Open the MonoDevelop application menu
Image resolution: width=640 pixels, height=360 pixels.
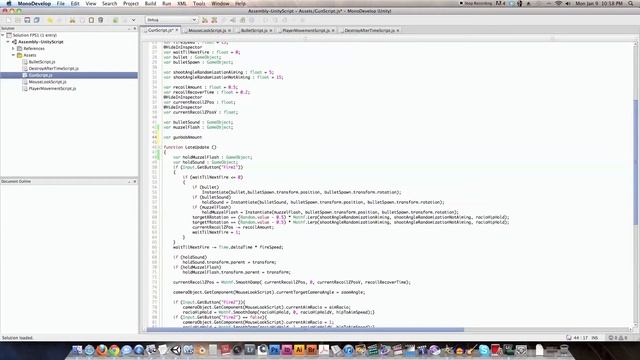(34, 3)
